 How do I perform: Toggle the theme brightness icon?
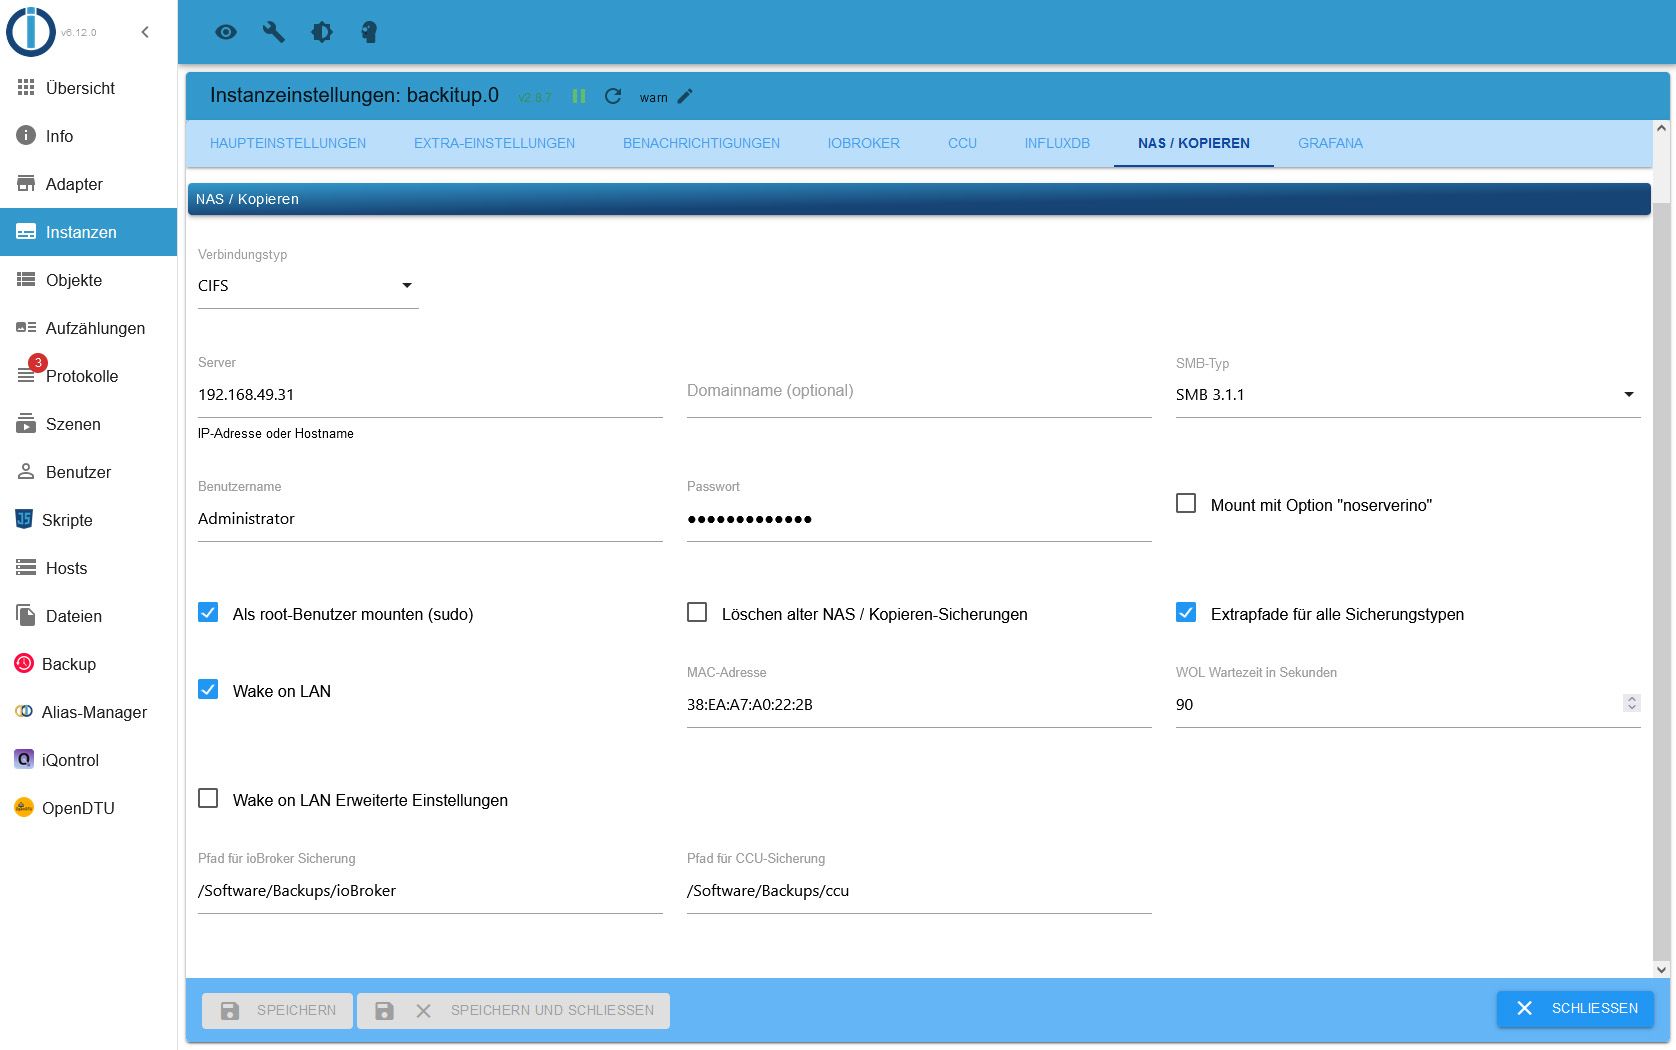[x=322, y=32]
